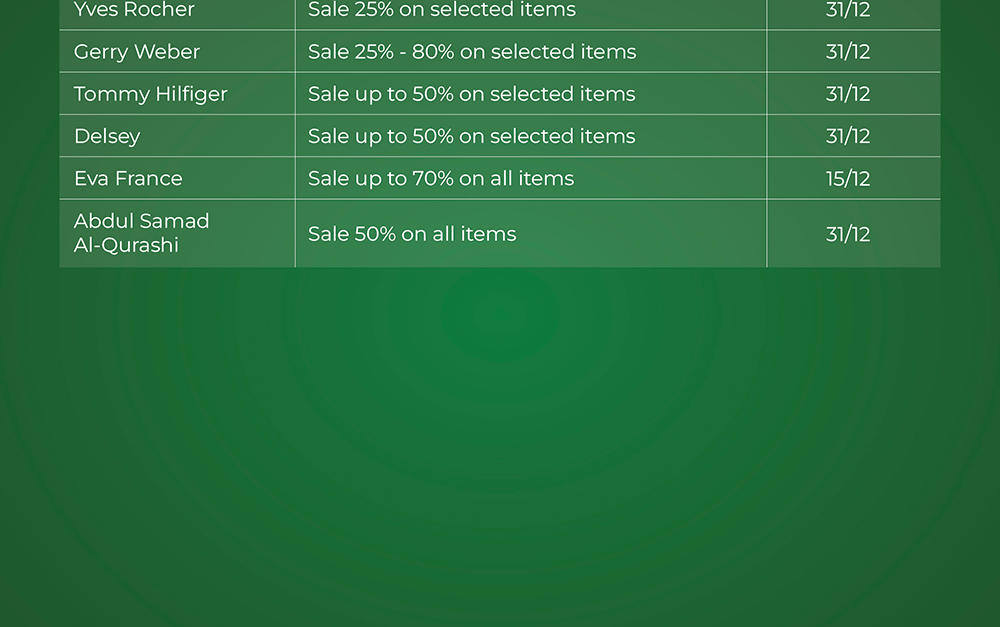Click the Tommy Hilfiger brand cell
Screen dimensions: 1000x627
pyautogui.click(x=151, y=94)
